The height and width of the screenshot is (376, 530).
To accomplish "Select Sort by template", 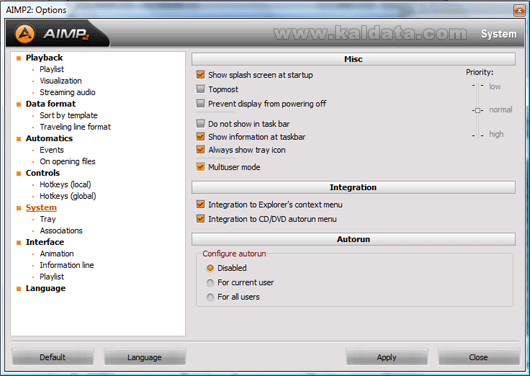I will tap(69, 115).
